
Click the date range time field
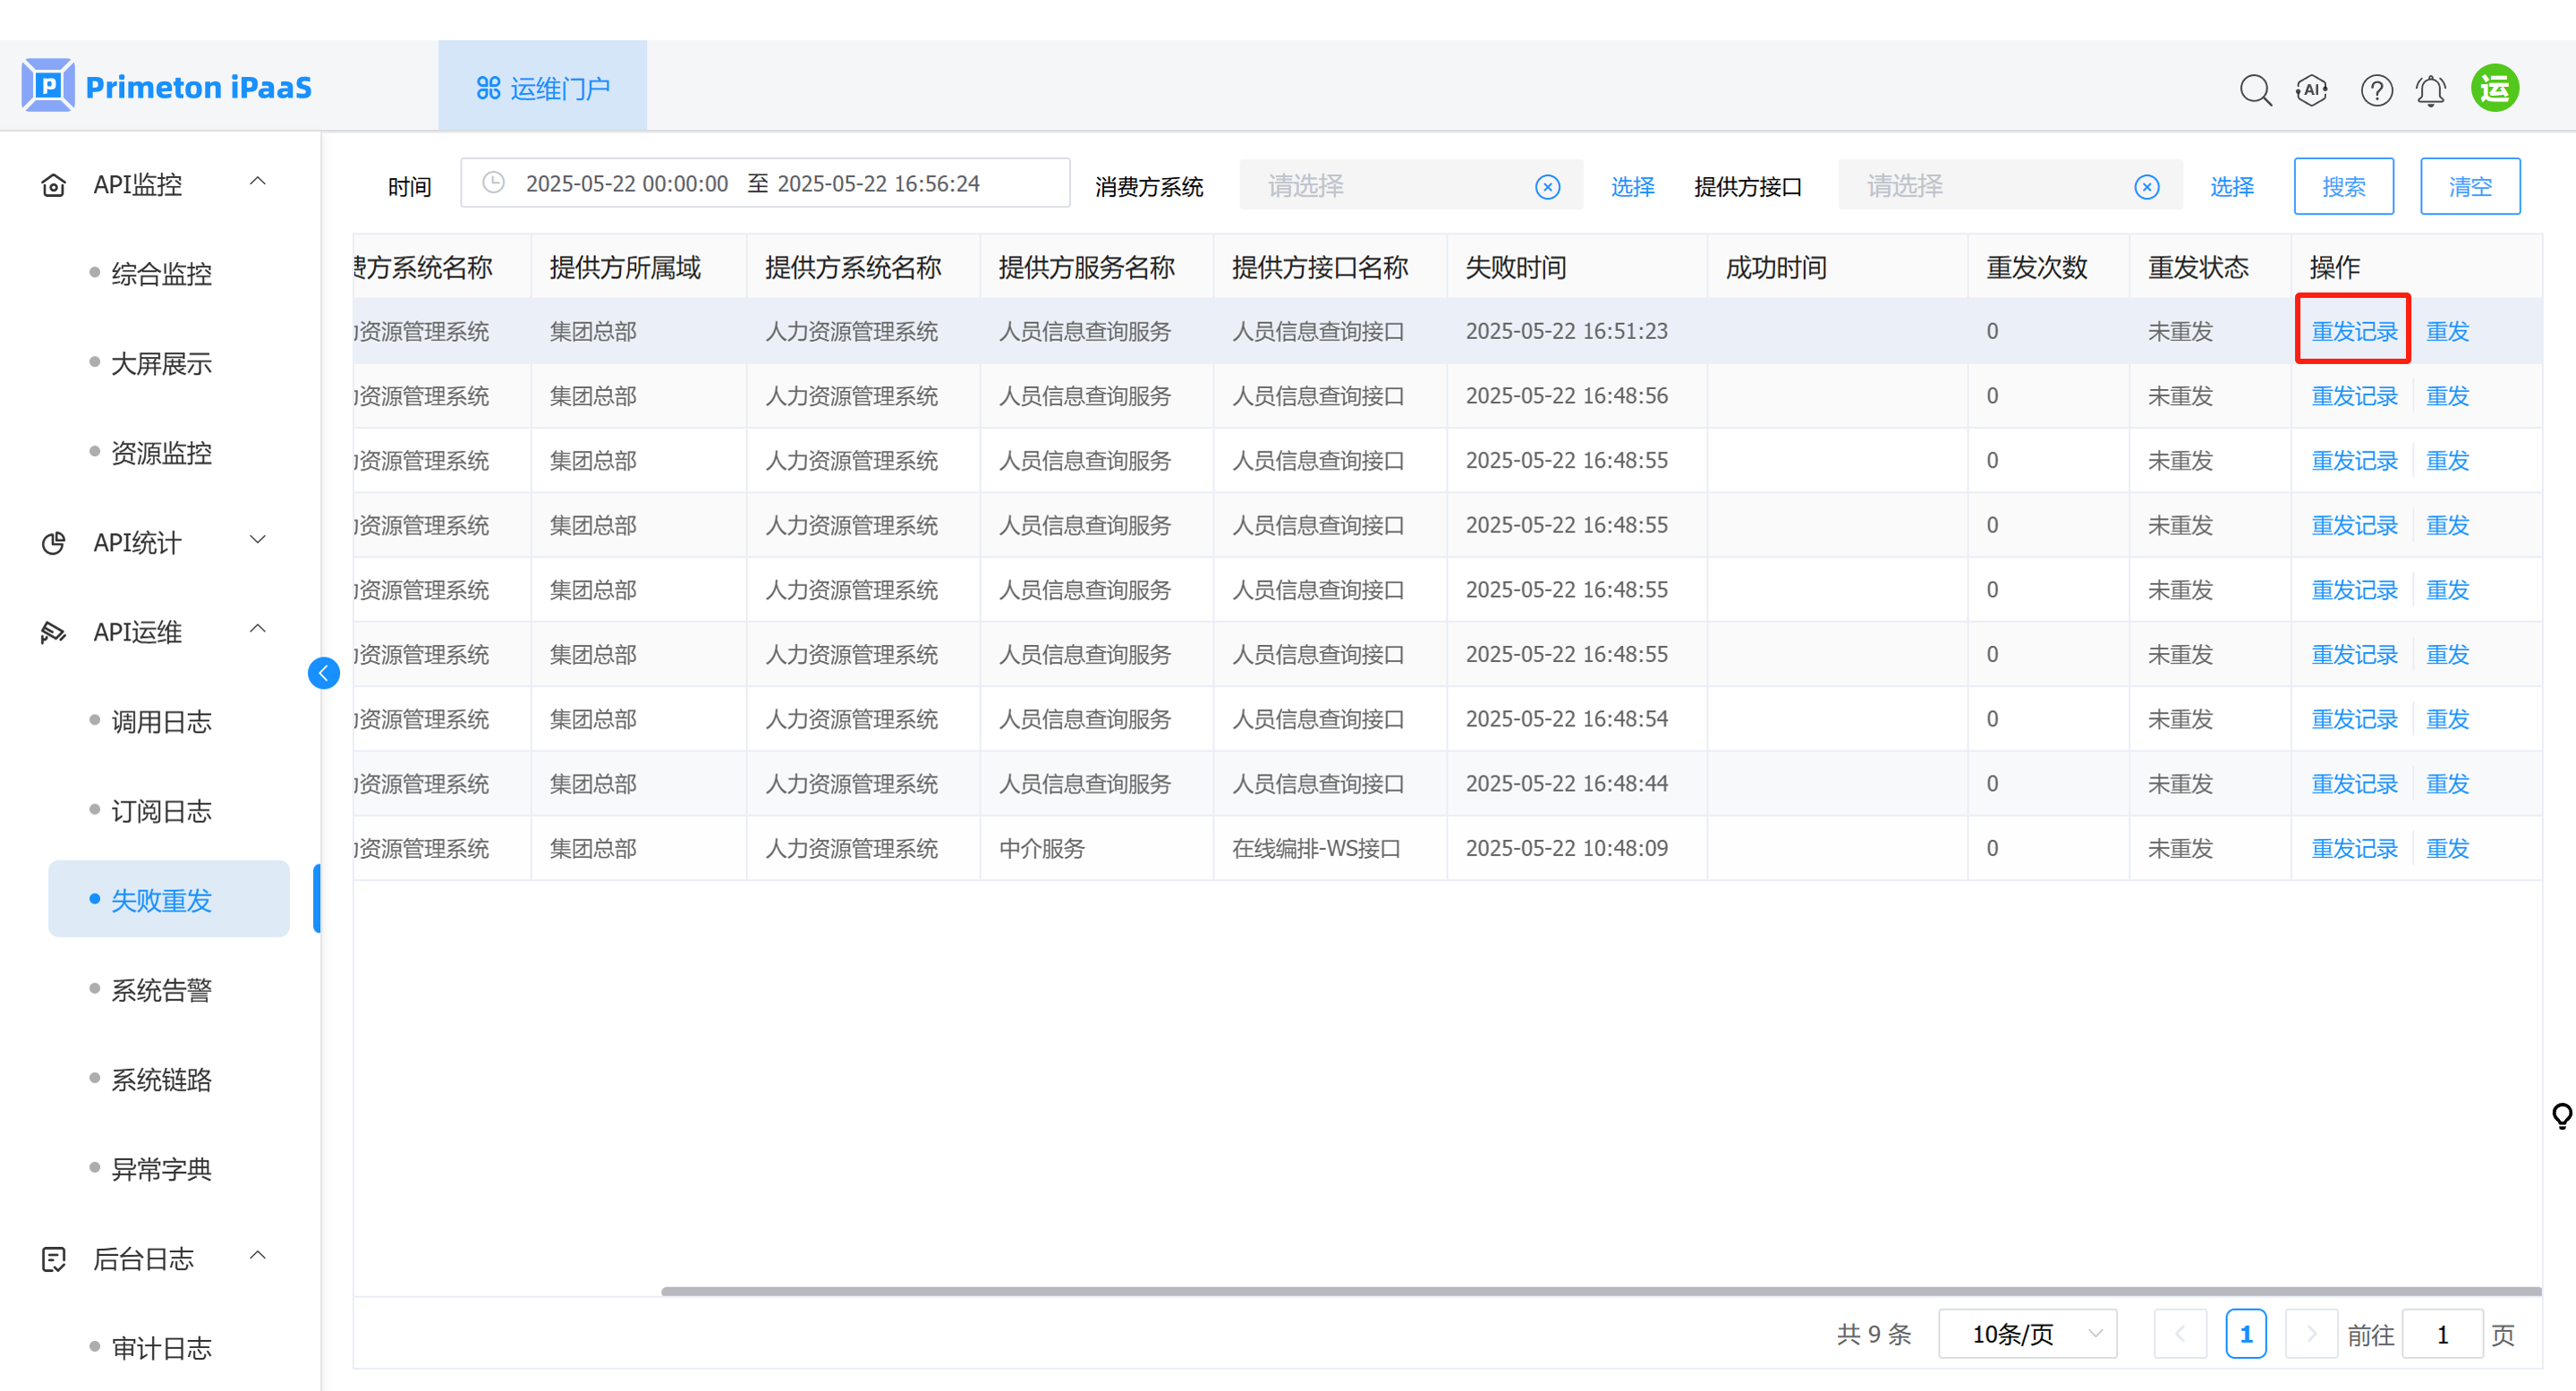click(x=764, y=184)
